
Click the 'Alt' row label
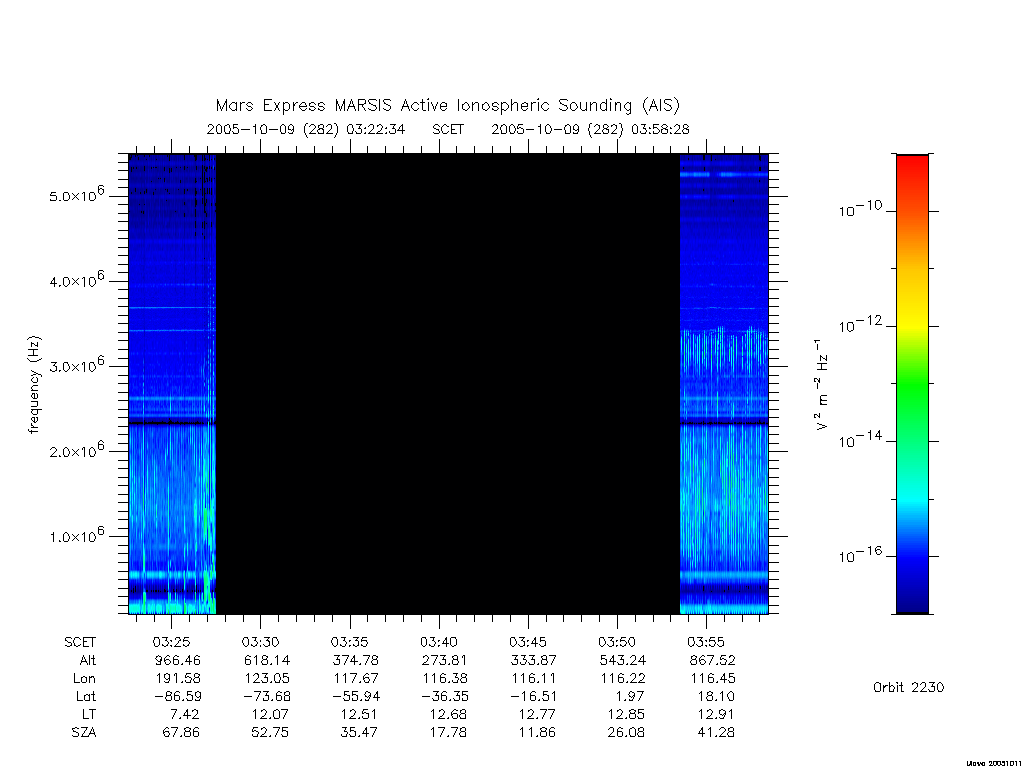88,660
